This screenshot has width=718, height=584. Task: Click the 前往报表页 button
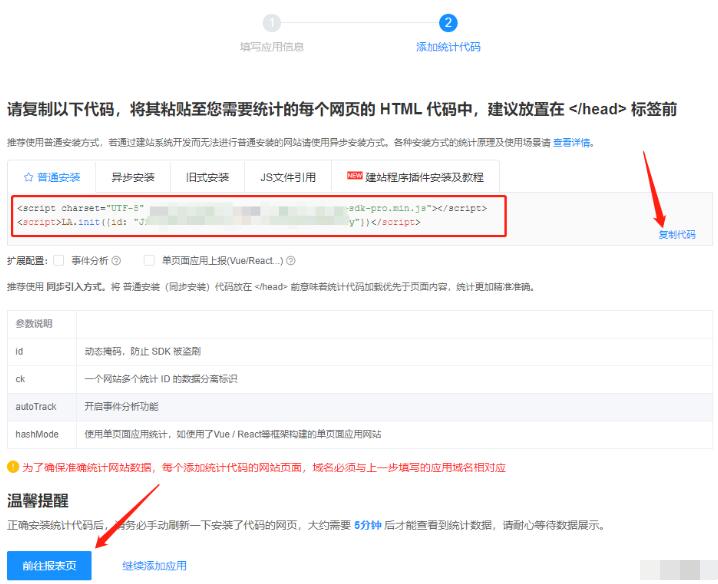49,565
